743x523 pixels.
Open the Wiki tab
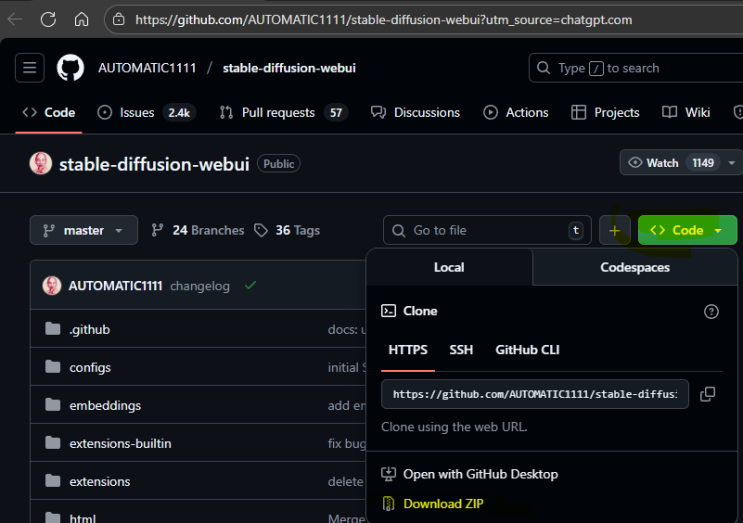pyautogui.click(x=686, y=112)
